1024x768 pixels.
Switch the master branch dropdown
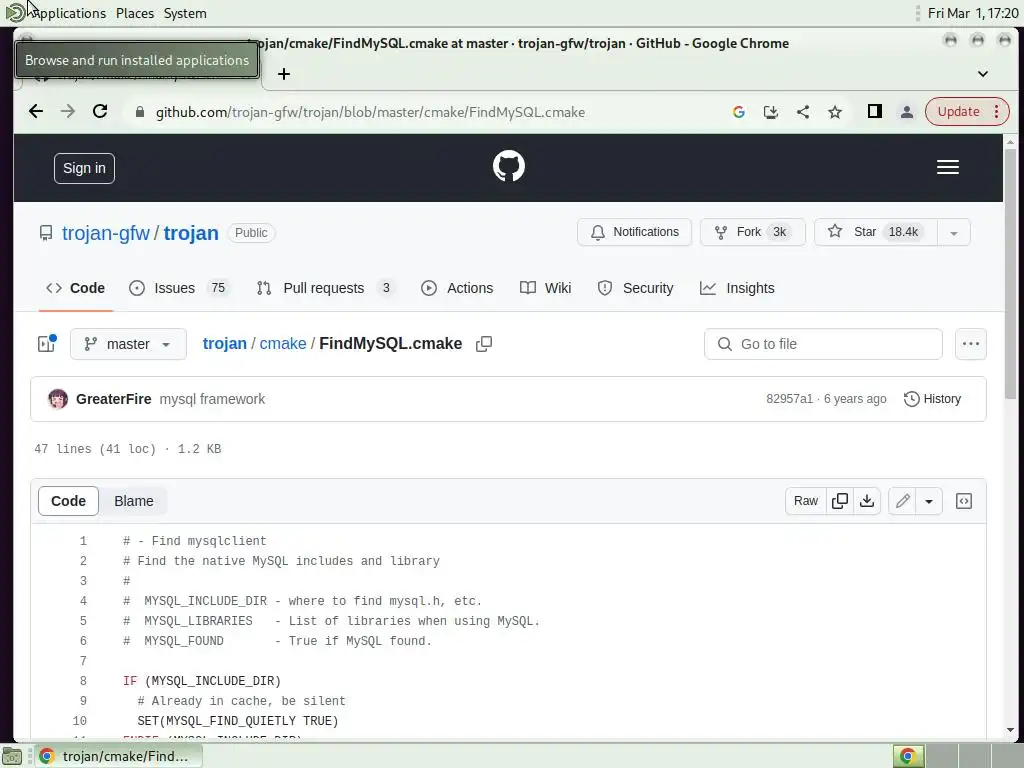click(128, 344)
